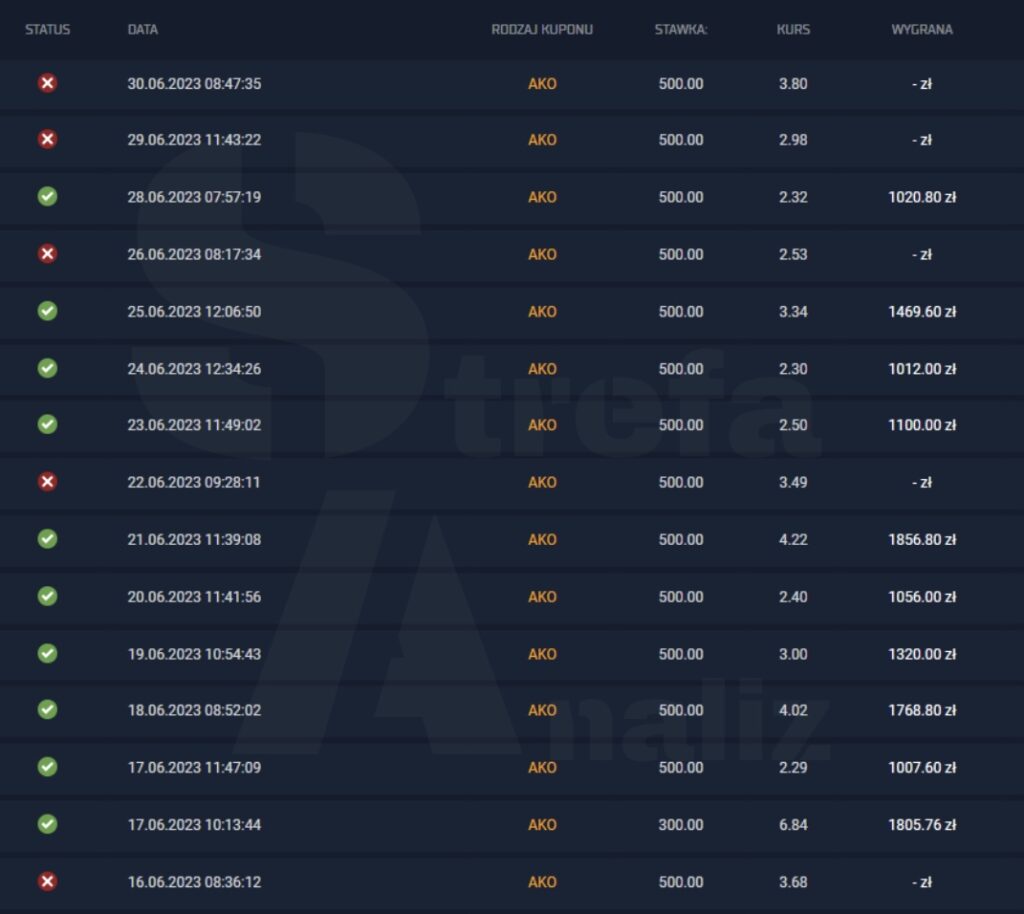
Task: Open AKO coupon from 25.06.2023
Action: point(542,311)
